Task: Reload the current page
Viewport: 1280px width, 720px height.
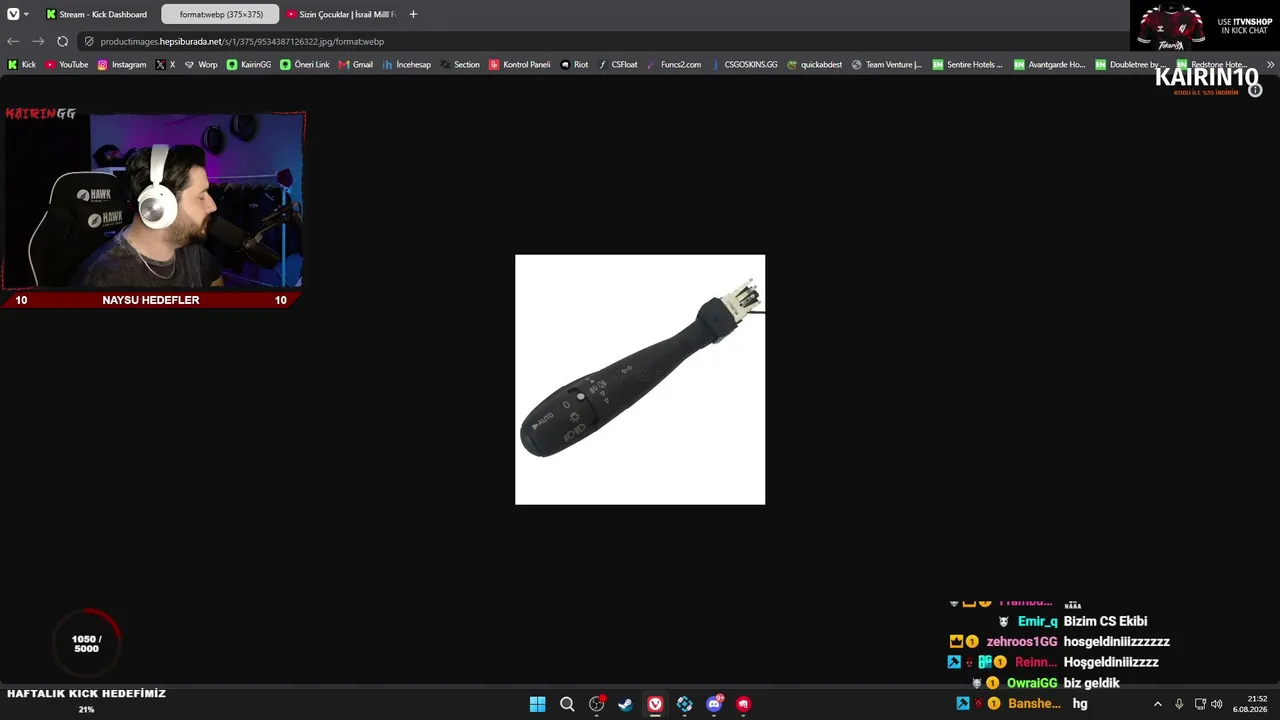Action: click(62, 41)
